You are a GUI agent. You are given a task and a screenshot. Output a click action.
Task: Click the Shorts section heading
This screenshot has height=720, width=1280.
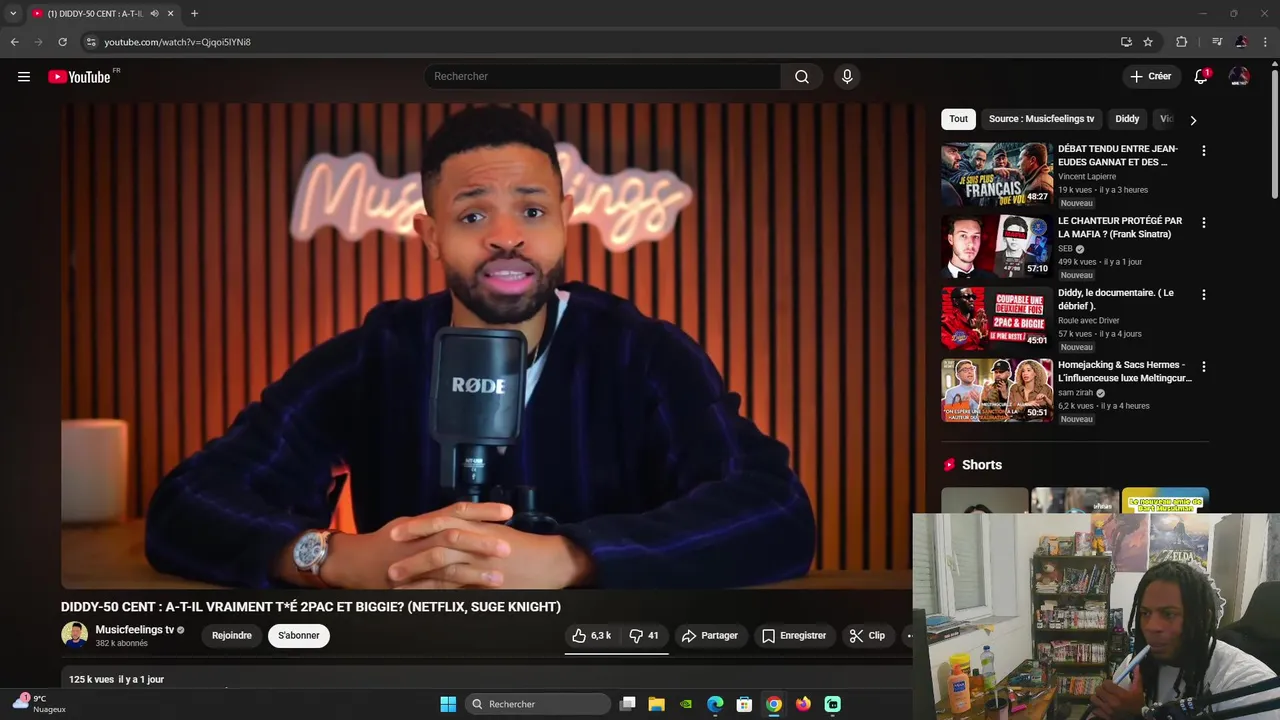(981, 465)
